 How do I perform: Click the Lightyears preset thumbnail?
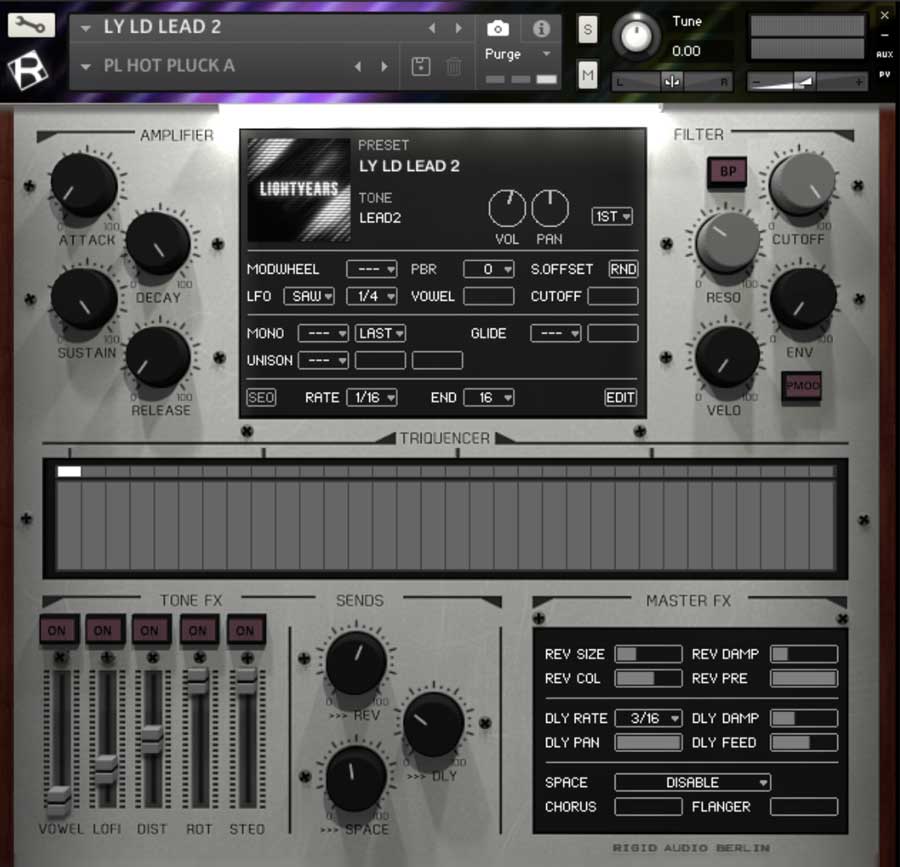298,190
